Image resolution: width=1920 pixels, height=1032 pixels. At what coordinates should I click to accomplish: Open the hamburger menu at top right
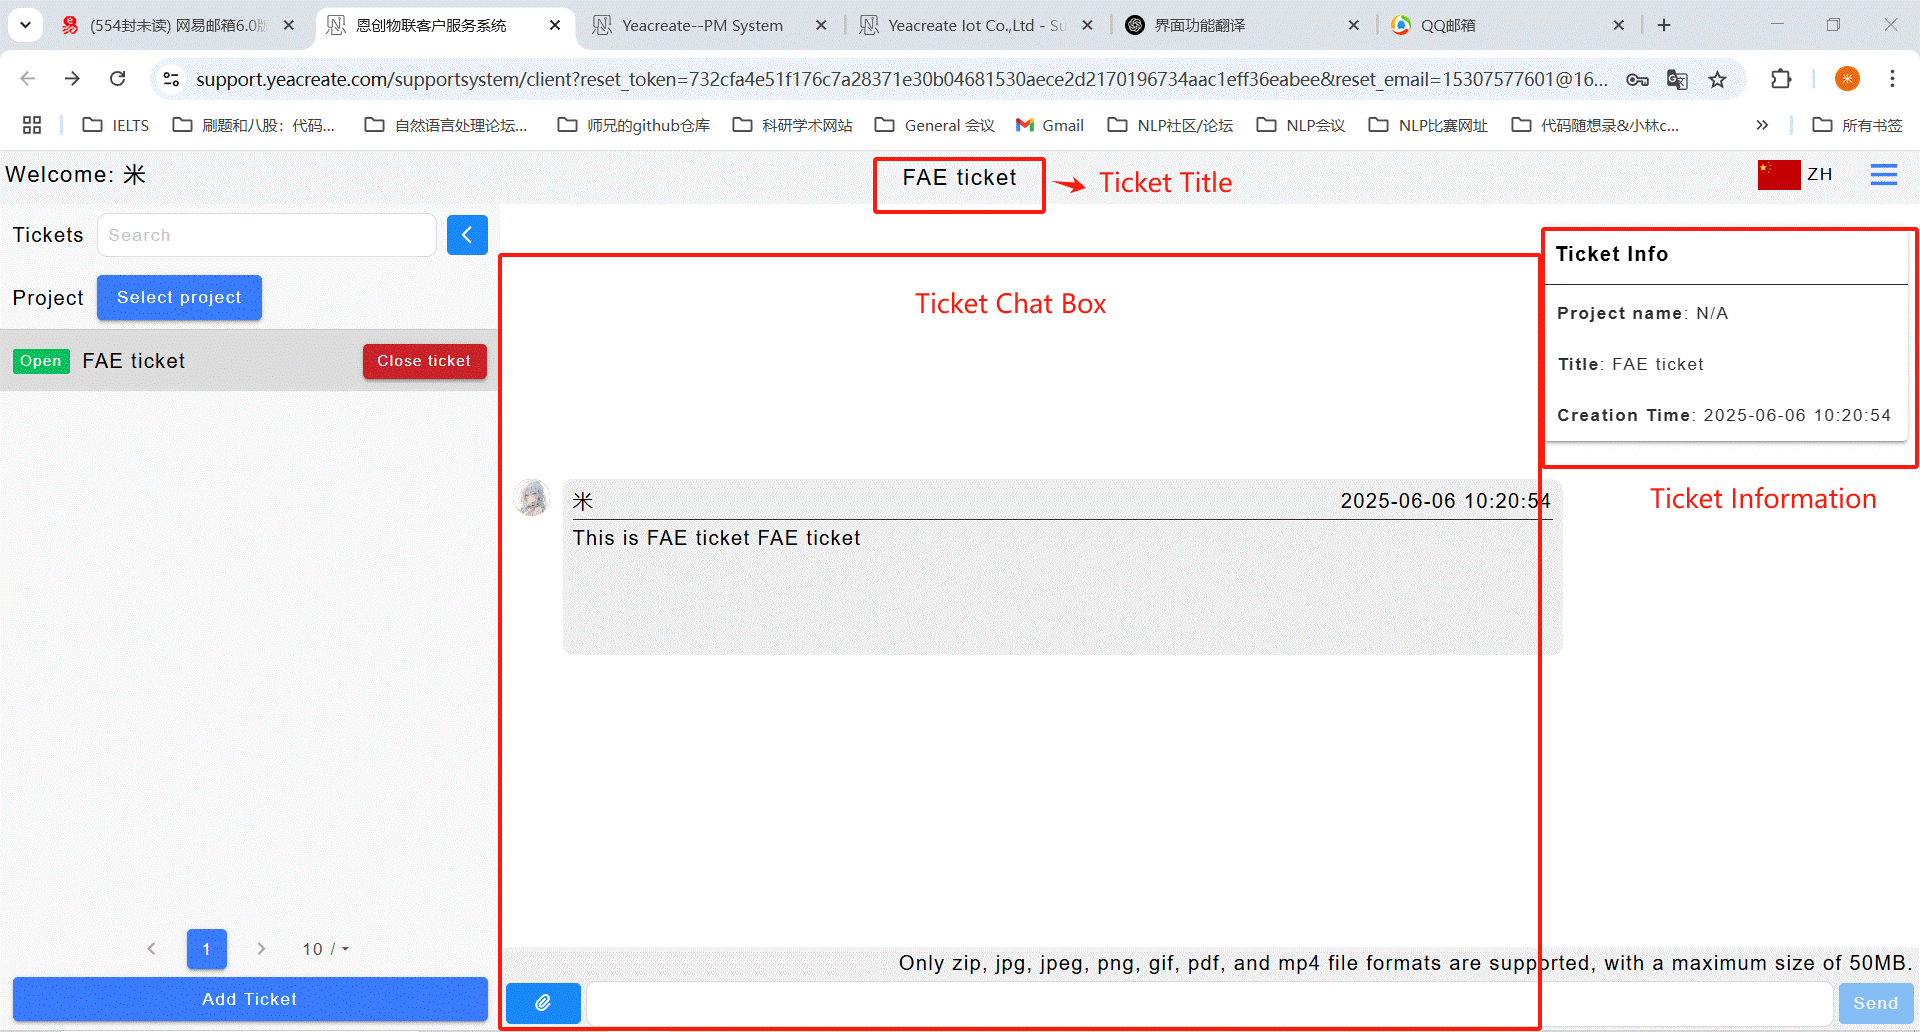tap(1883, 175)
